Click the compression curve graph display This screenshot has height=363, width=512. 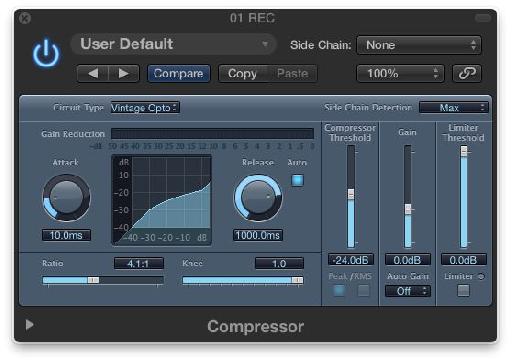162,200
